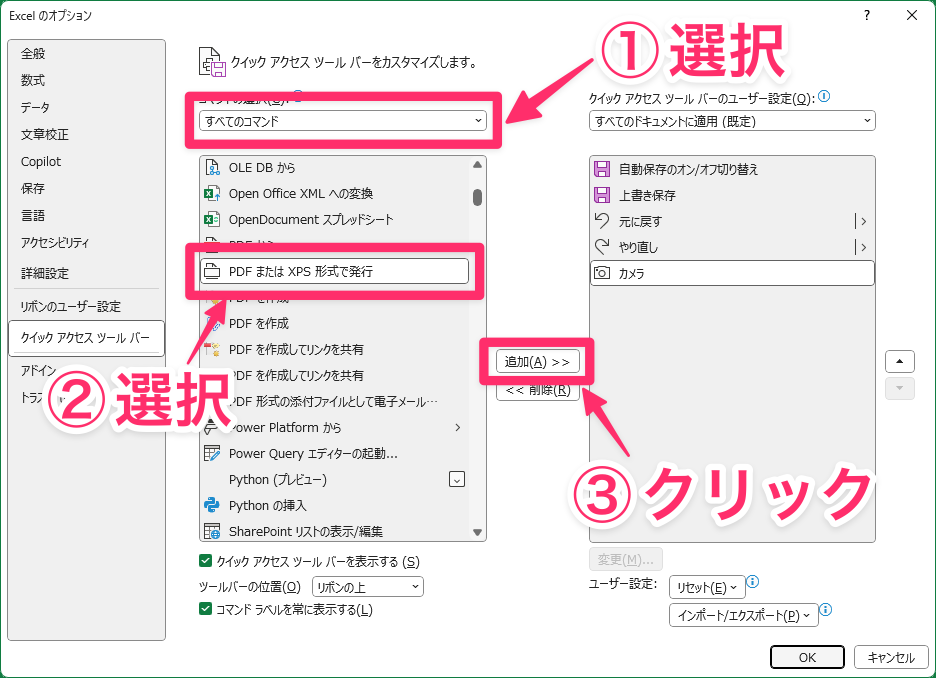Viewport: 936px width, 678px height.
Task: Click the OLE DB から command icon
Action: [x=212, y=168]
